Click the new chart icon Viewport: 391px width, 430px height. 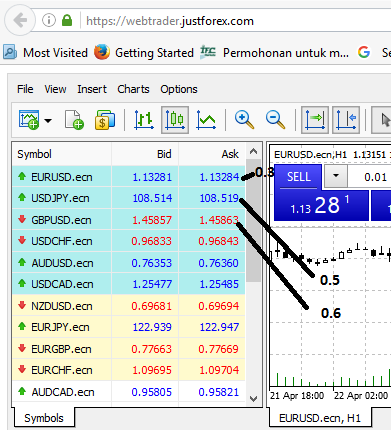(29, 120)
